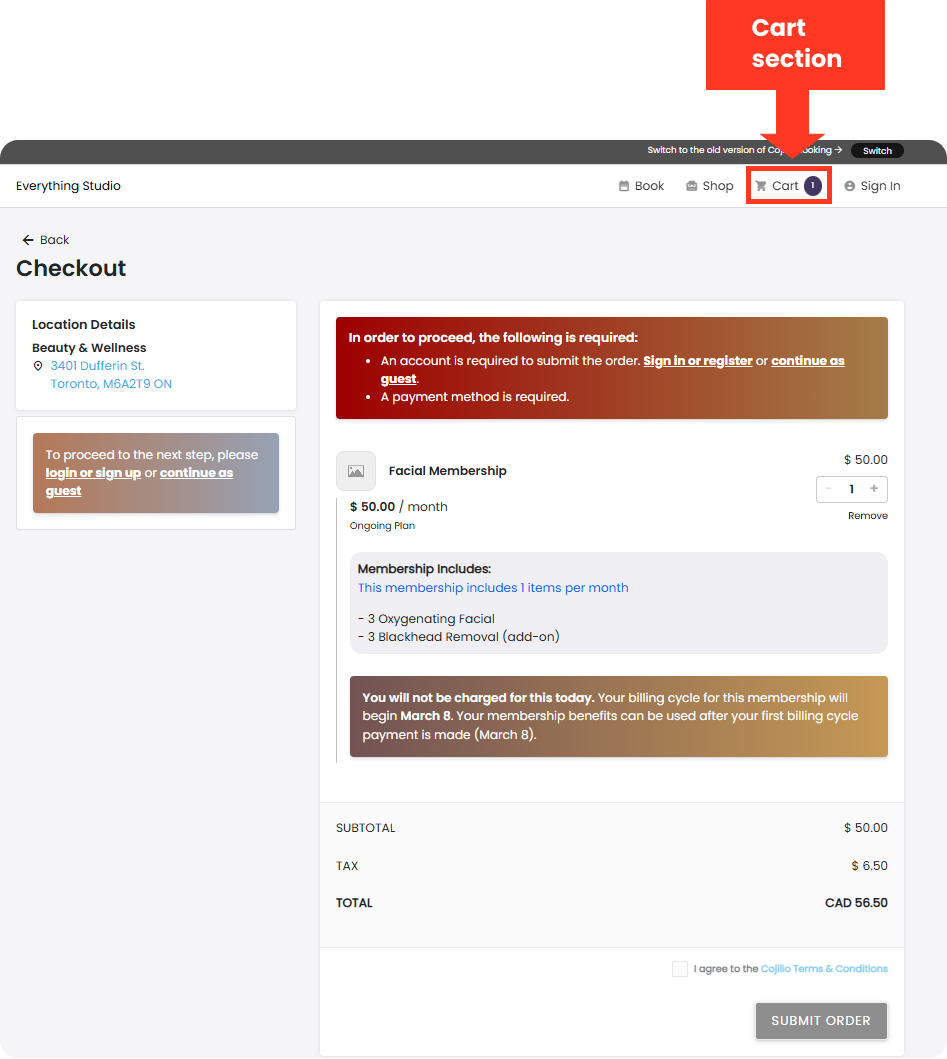Click the map pin icon beside address
This screenshot has width=947, height=1059.
(x=38, y=367)
